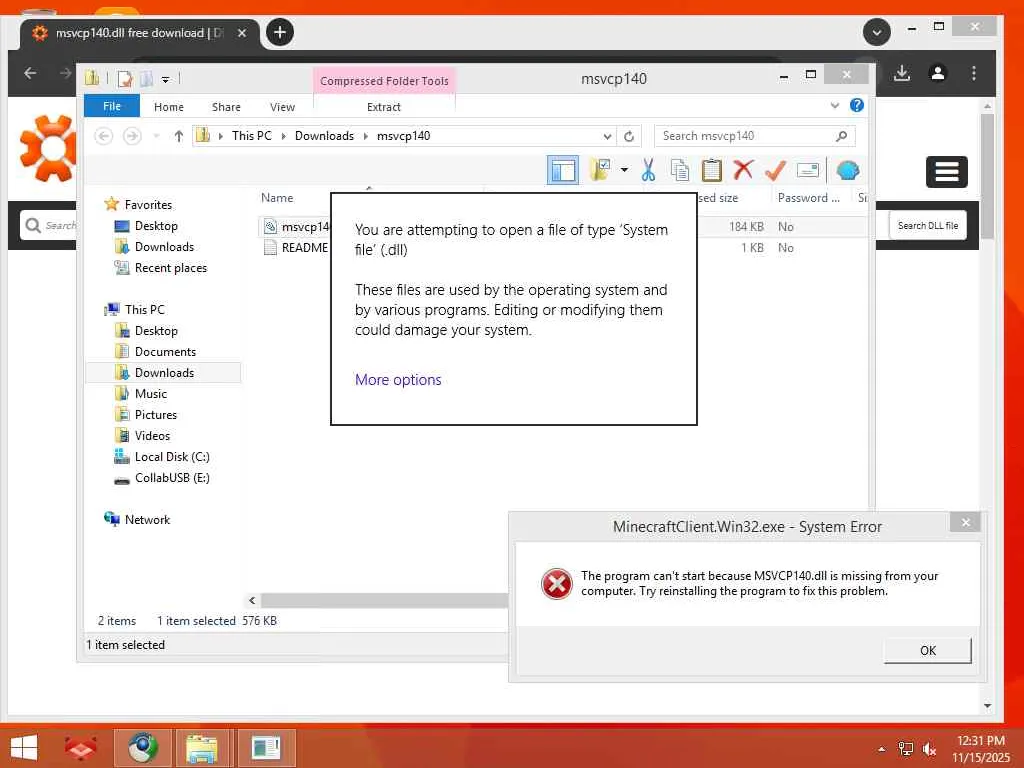The height and width of the screenshot is (768, 1024).
Task: Select the Compressed Folder Tools contextual tab
Action: tap(384, 81)
